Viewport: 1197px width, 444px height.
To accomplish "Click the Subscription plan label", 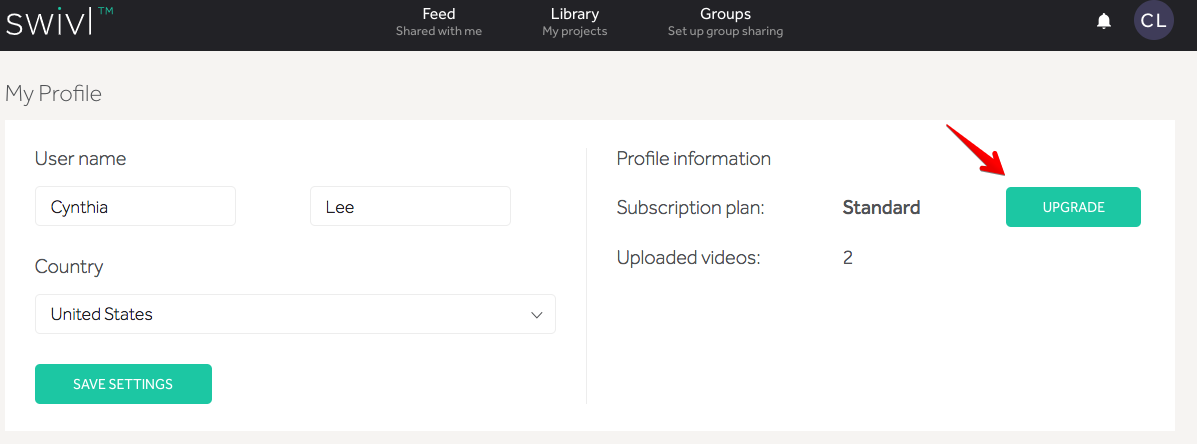I will (690, 208).
